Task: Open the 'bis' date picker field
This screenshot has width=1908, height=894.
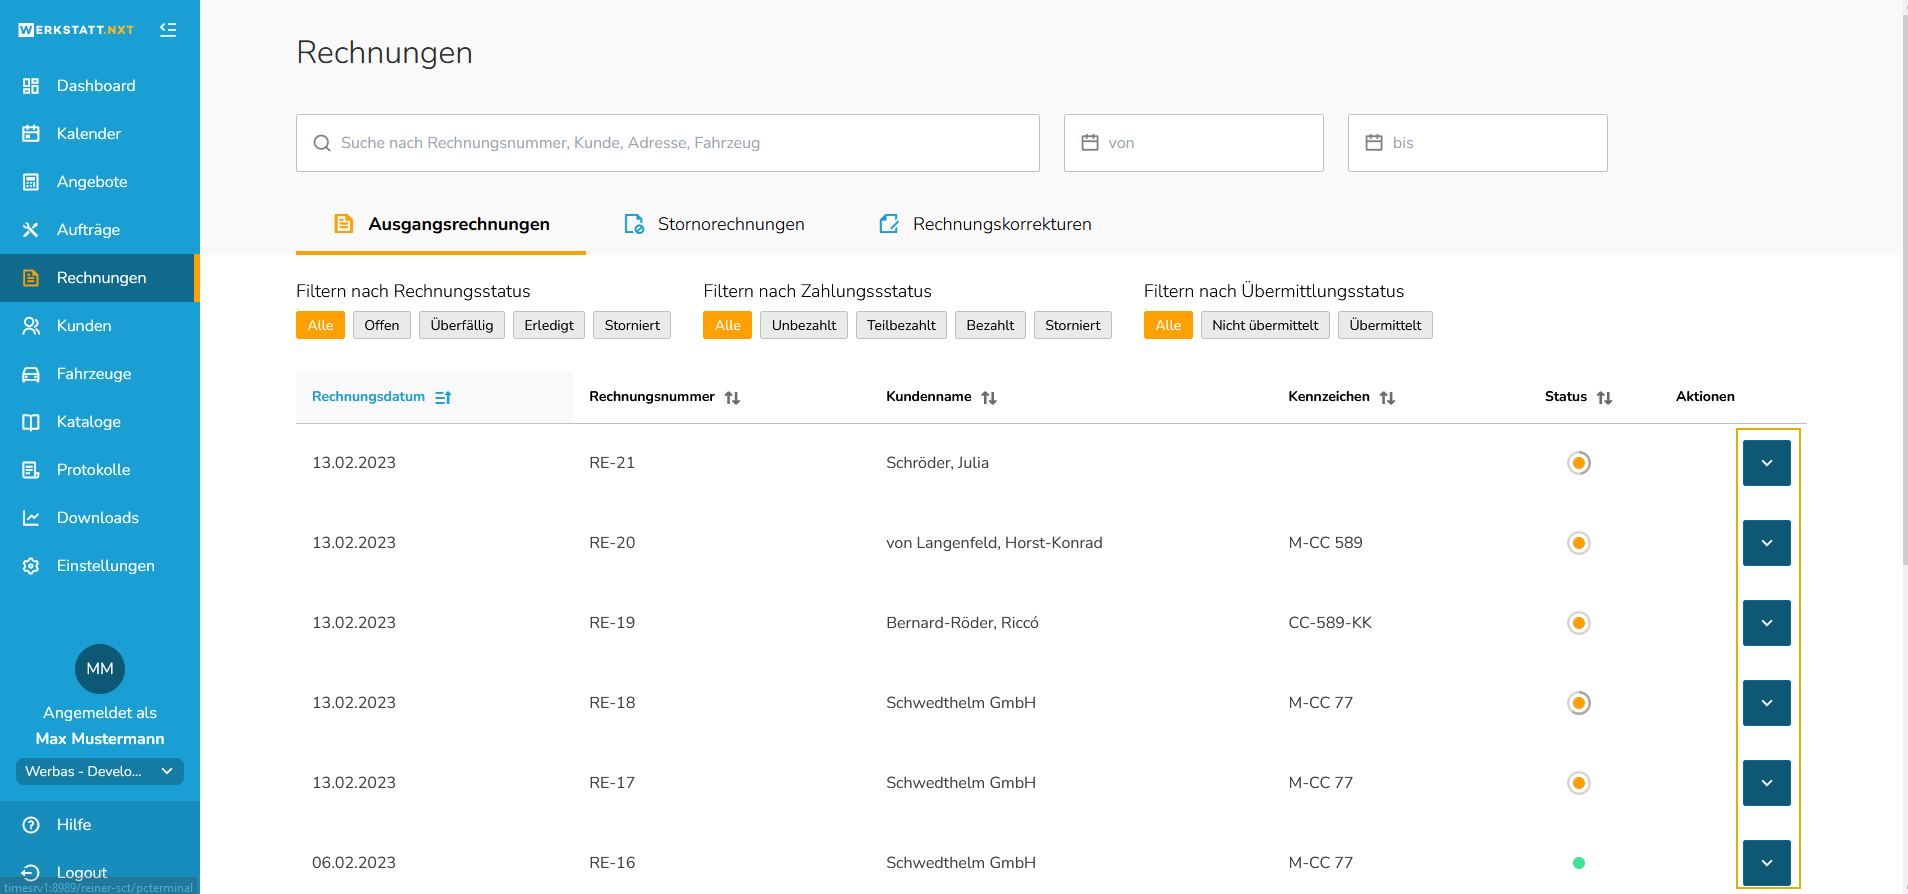Action: pos(1478,143)
